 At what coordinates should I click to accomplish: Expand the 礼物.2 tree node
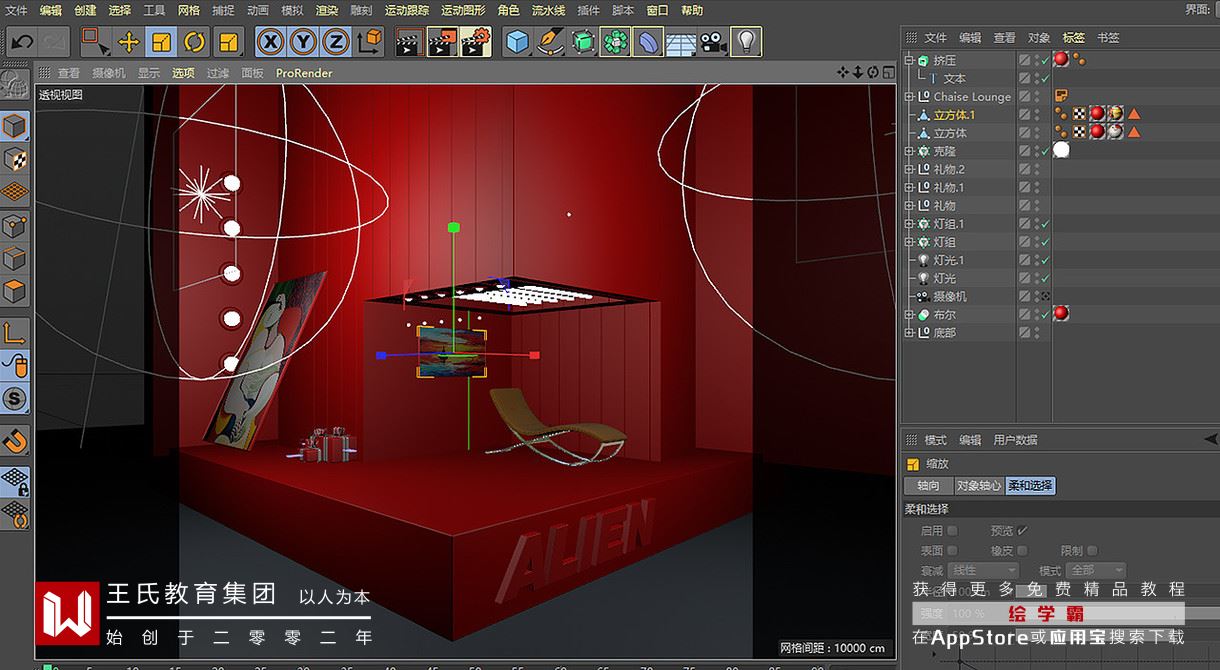909,169
